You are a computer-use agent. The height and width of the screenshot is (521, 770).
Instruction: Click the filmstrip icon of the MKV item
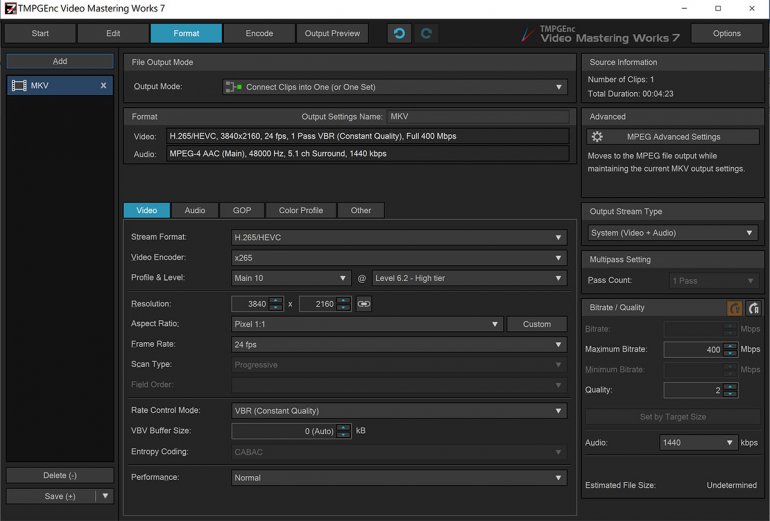19,86
